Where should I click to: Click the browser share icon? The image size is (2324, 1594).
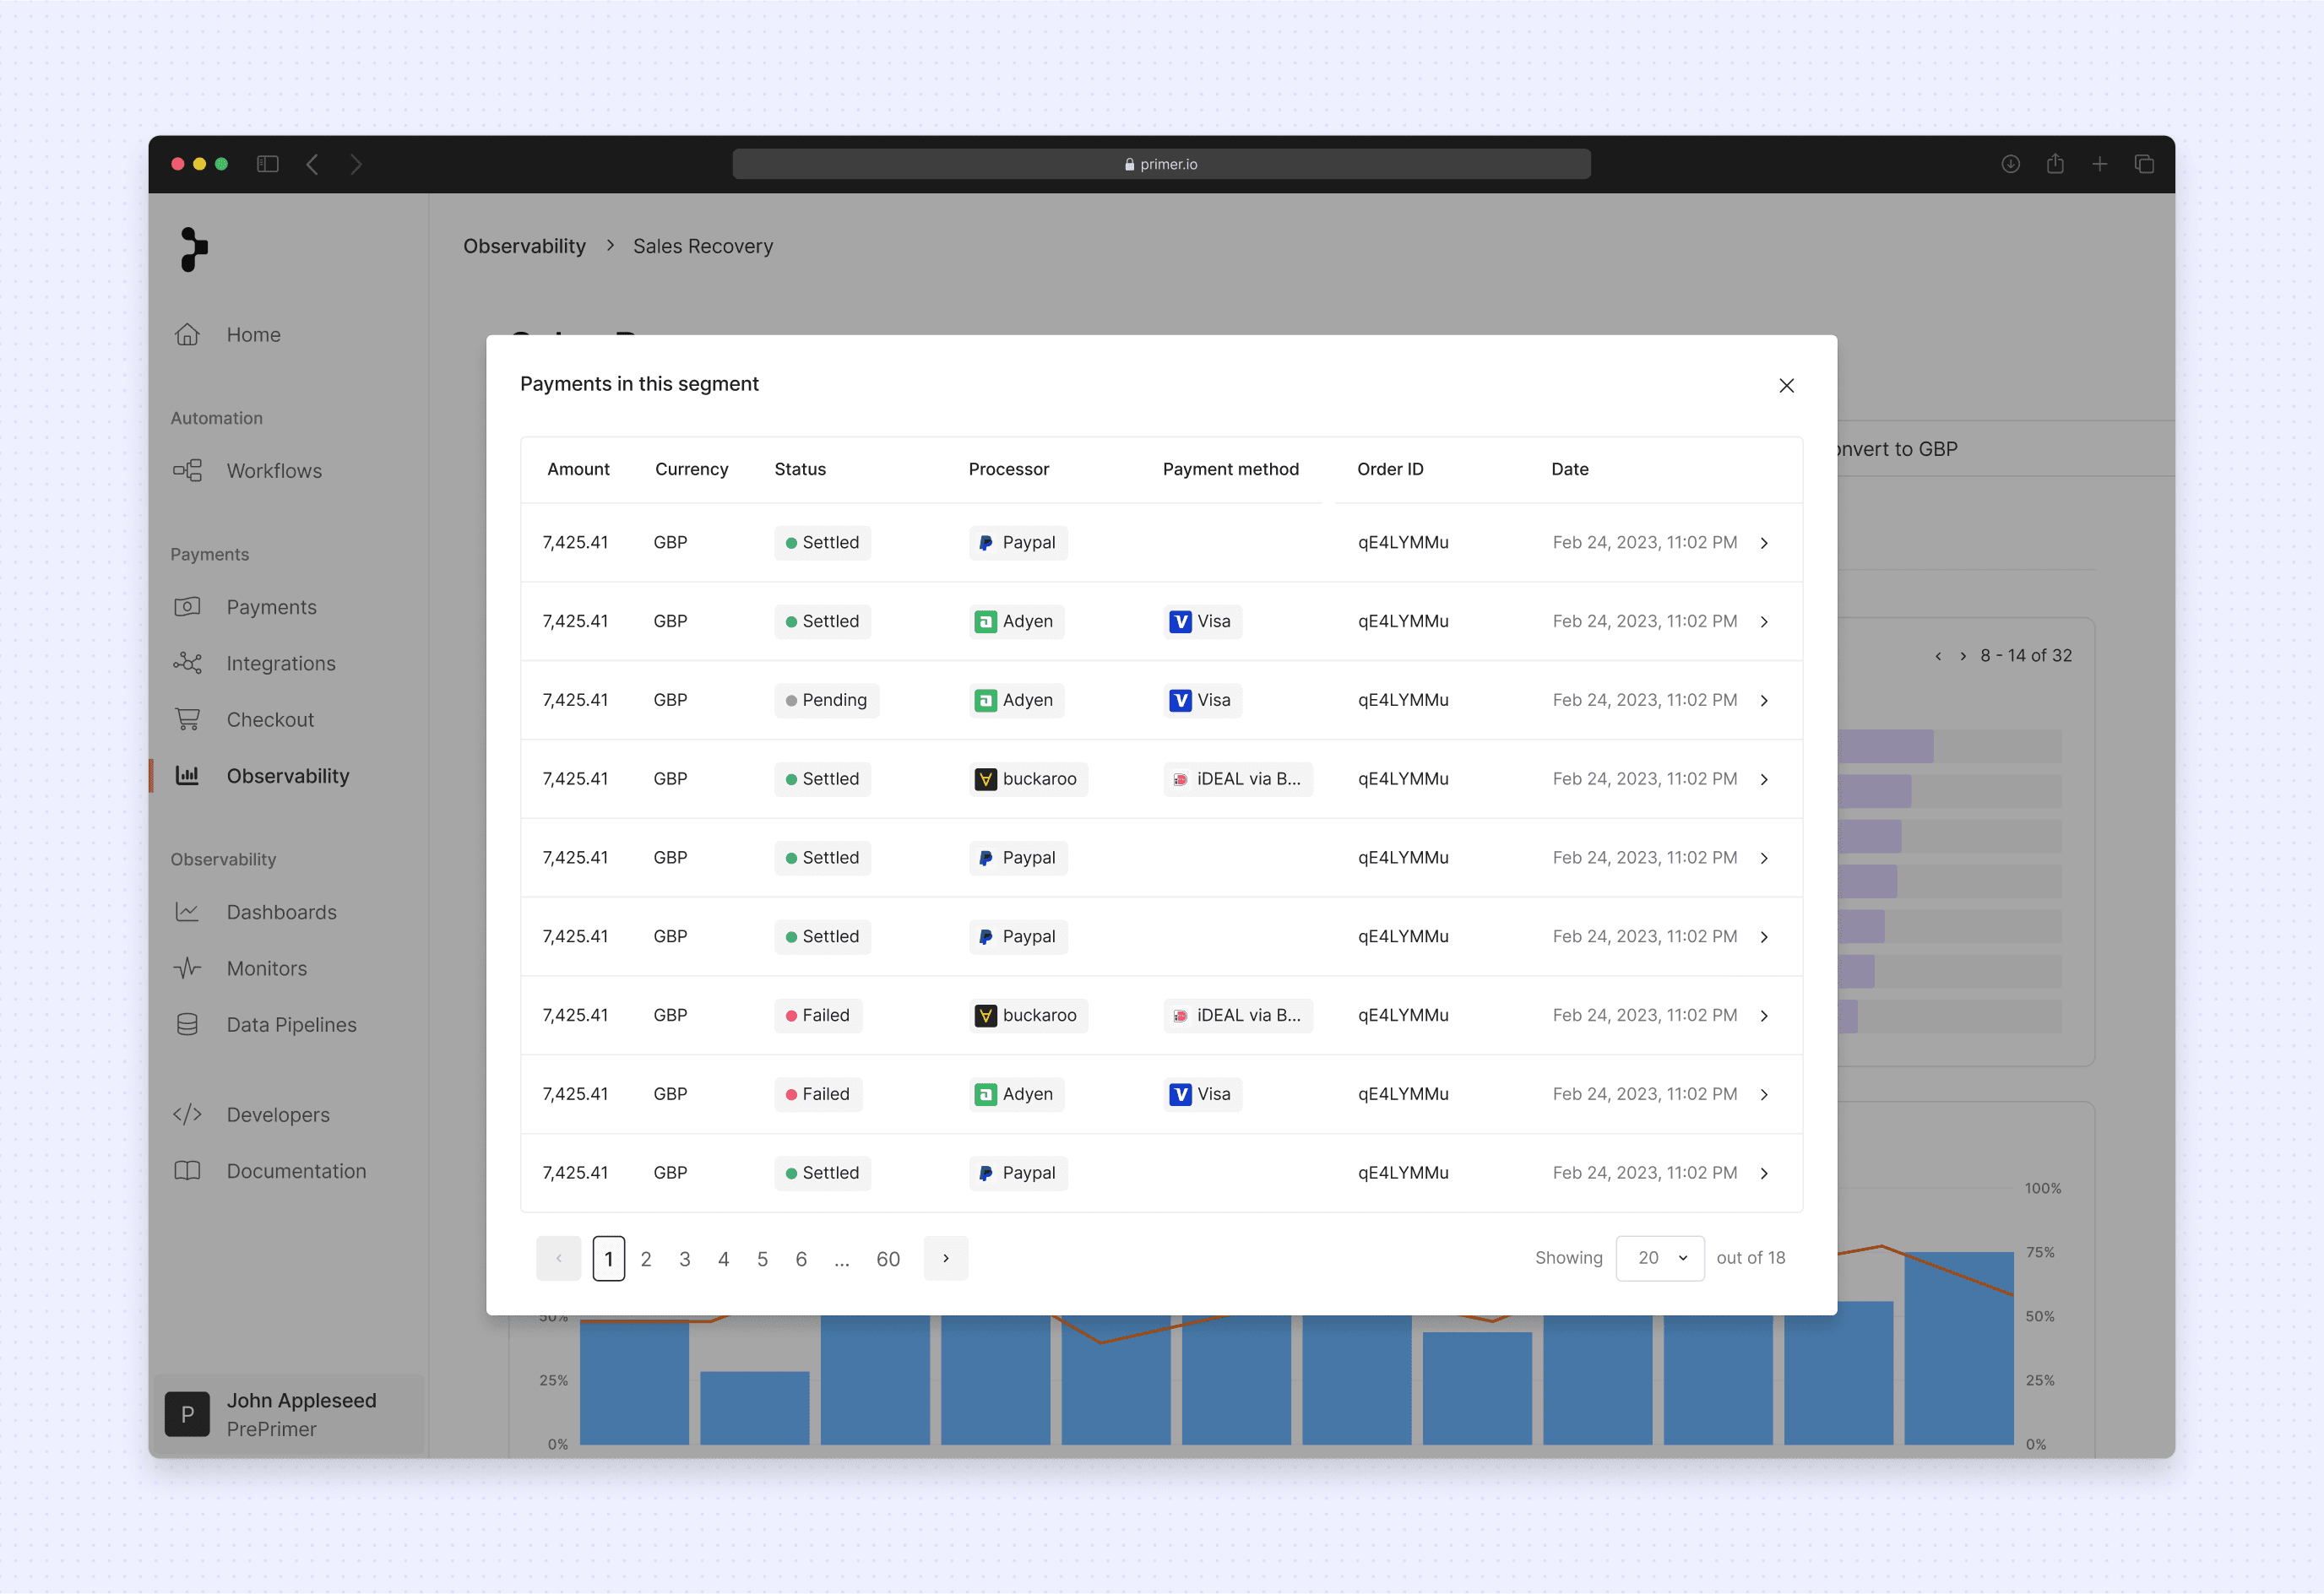[2055, 163]
